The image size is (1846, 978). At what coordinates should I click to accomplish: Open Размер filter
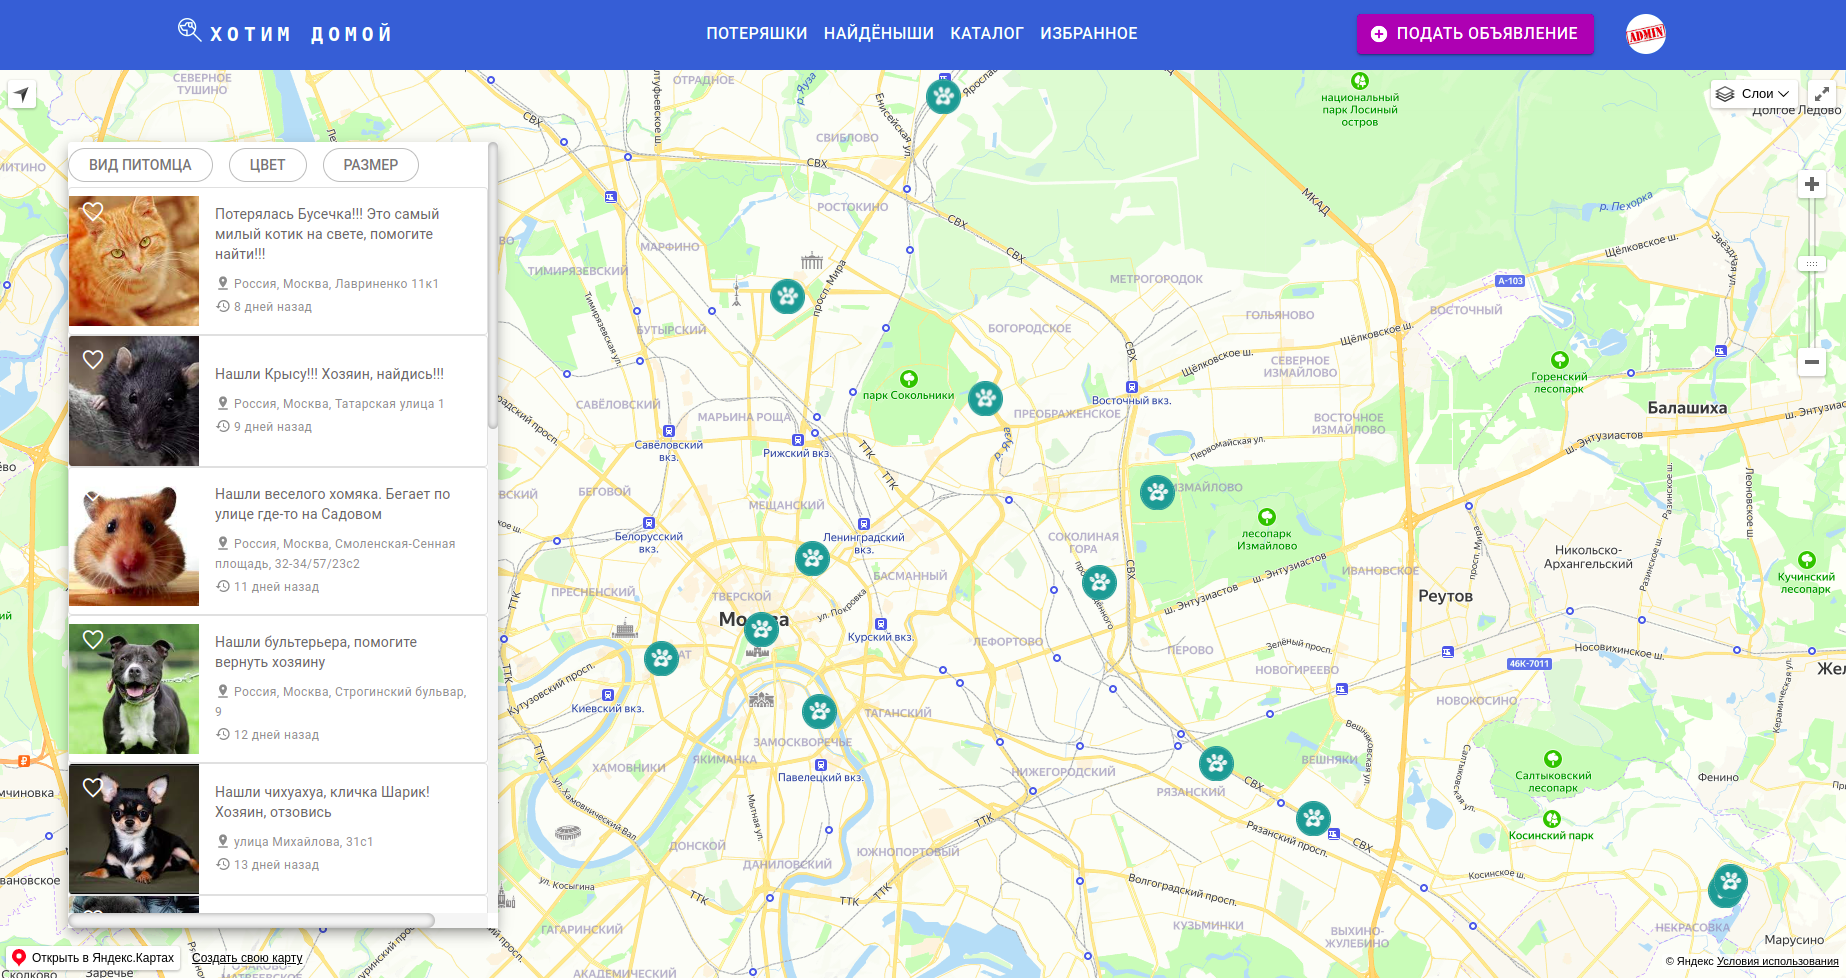click(x=371, y=165)
